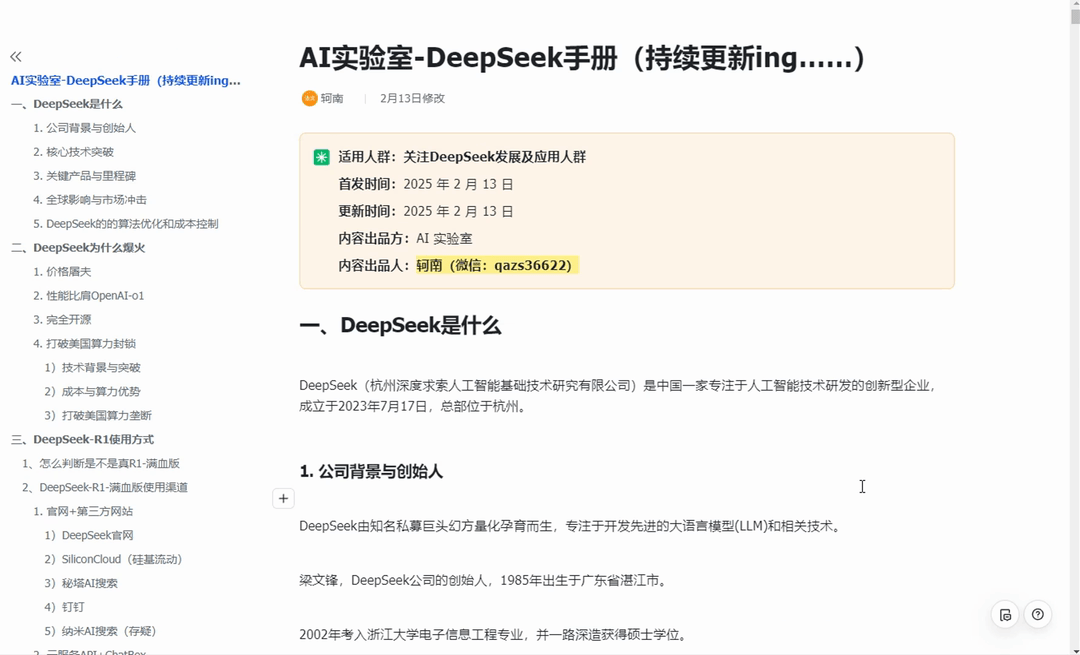Go to 2）SiliconCloud（硅基流动）outline entry
Screen dimensions: 1080x655
[113, 559]
